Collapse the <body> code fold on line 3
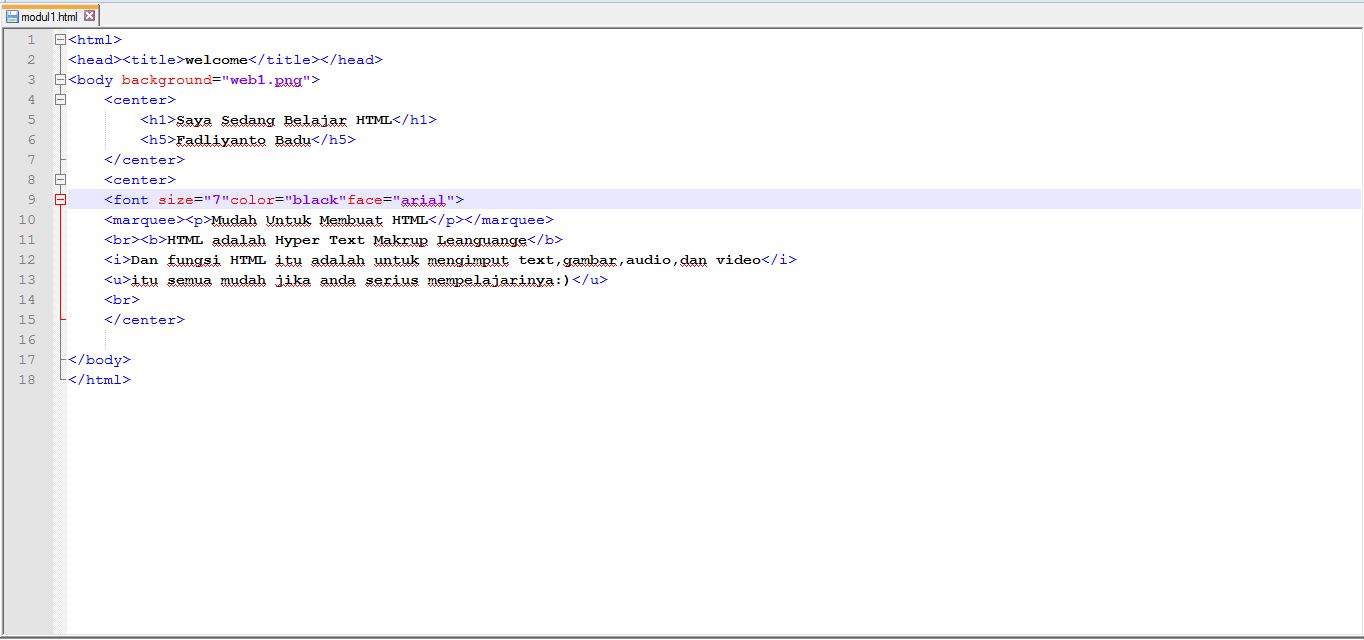This screenshot has width=1364, height=640. pos(60,79)
